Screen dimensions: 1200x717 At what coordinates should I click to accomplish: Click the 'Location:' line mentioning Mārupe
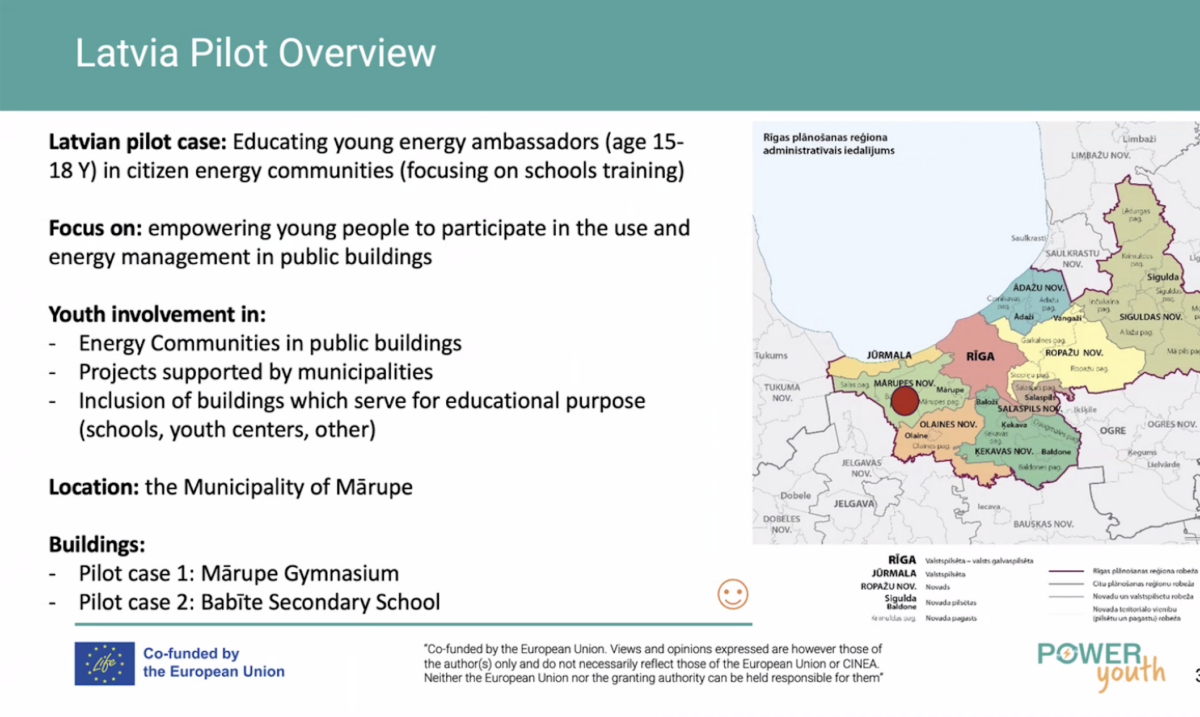coord(231,487)
